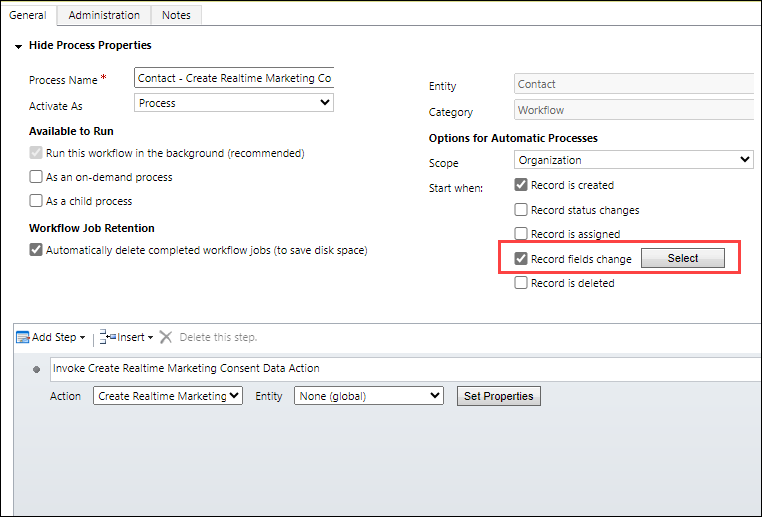Viewport: 762px width, 517px height.
Task: Open the Entity None (global) dropdown
Action: 369,396
